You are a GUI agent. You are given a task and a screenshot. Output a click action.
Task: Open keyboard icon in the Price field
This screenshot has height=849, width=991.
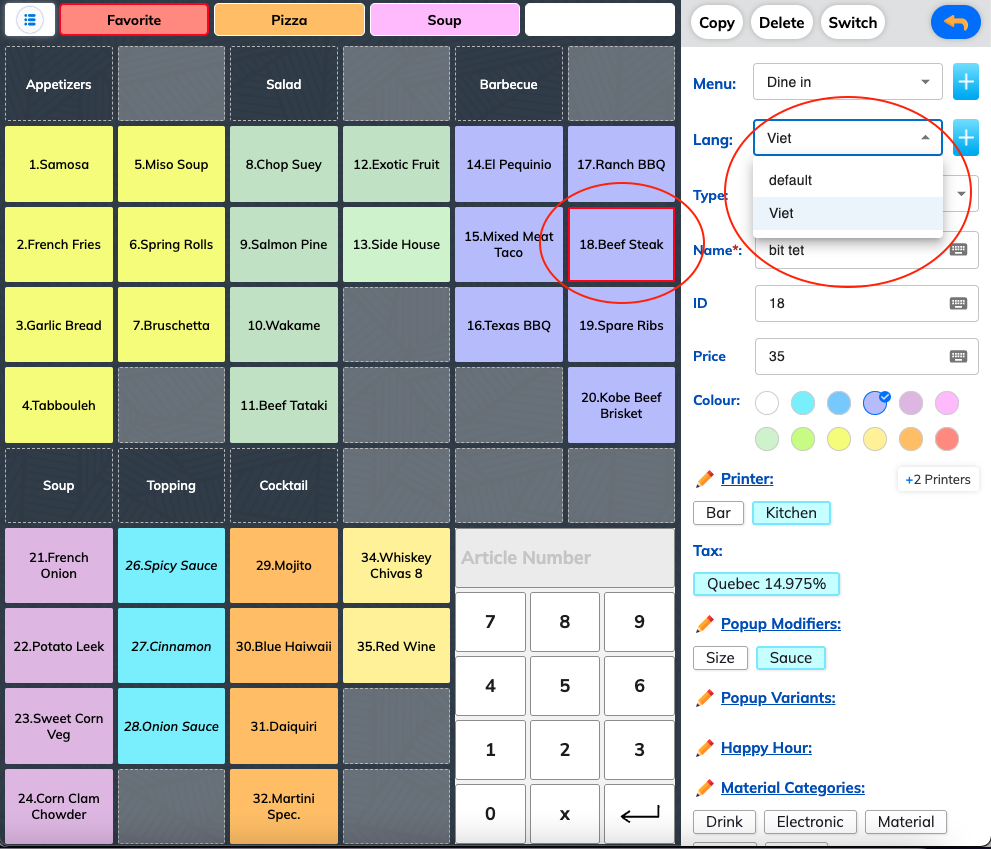pos(958,357)
